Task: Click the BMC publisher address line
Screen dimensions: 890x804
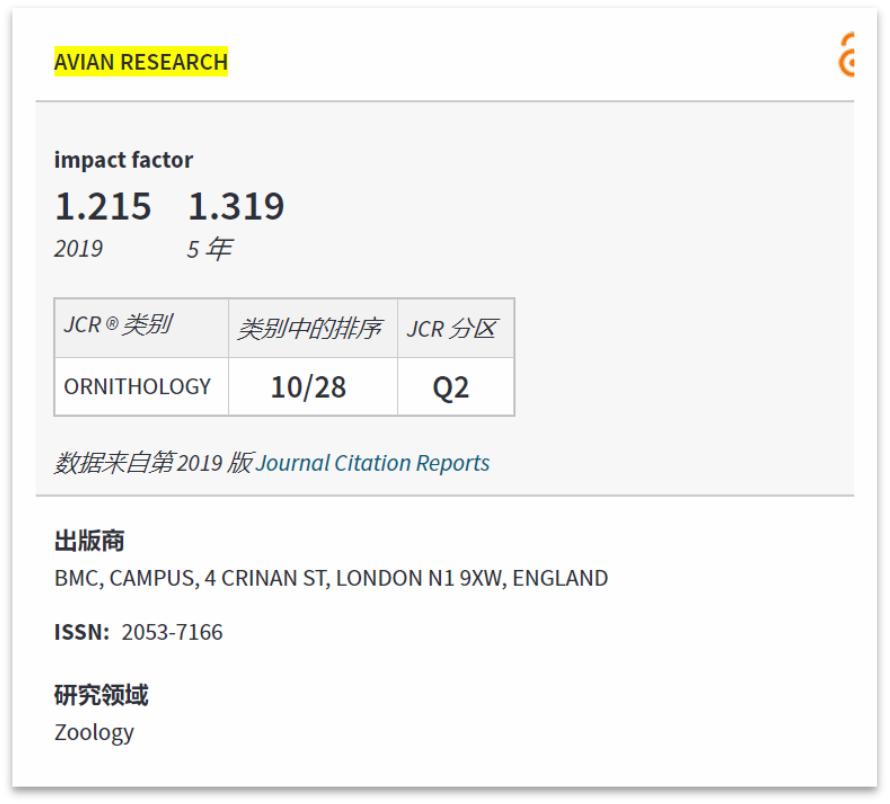Action: click(x=331, y=578)
